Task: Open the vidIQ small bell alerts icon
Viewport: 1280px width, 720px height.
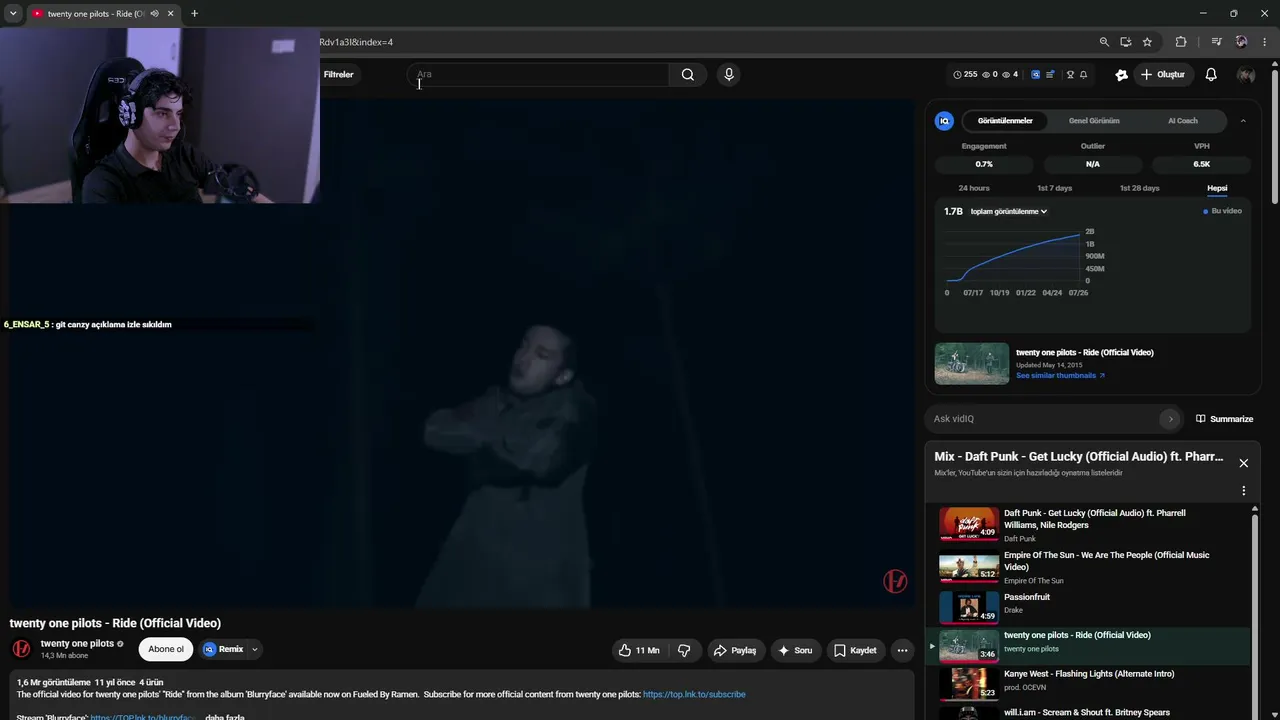Action: click(1083, 74)
